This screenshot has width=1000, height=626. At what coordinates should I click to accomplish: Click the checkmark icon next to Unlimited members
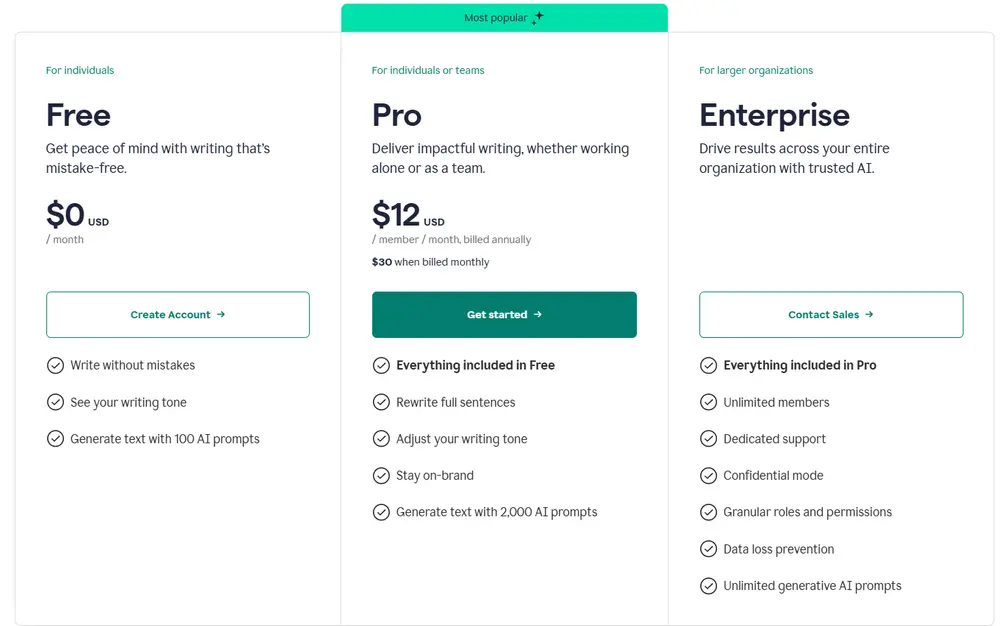(708, 402)
